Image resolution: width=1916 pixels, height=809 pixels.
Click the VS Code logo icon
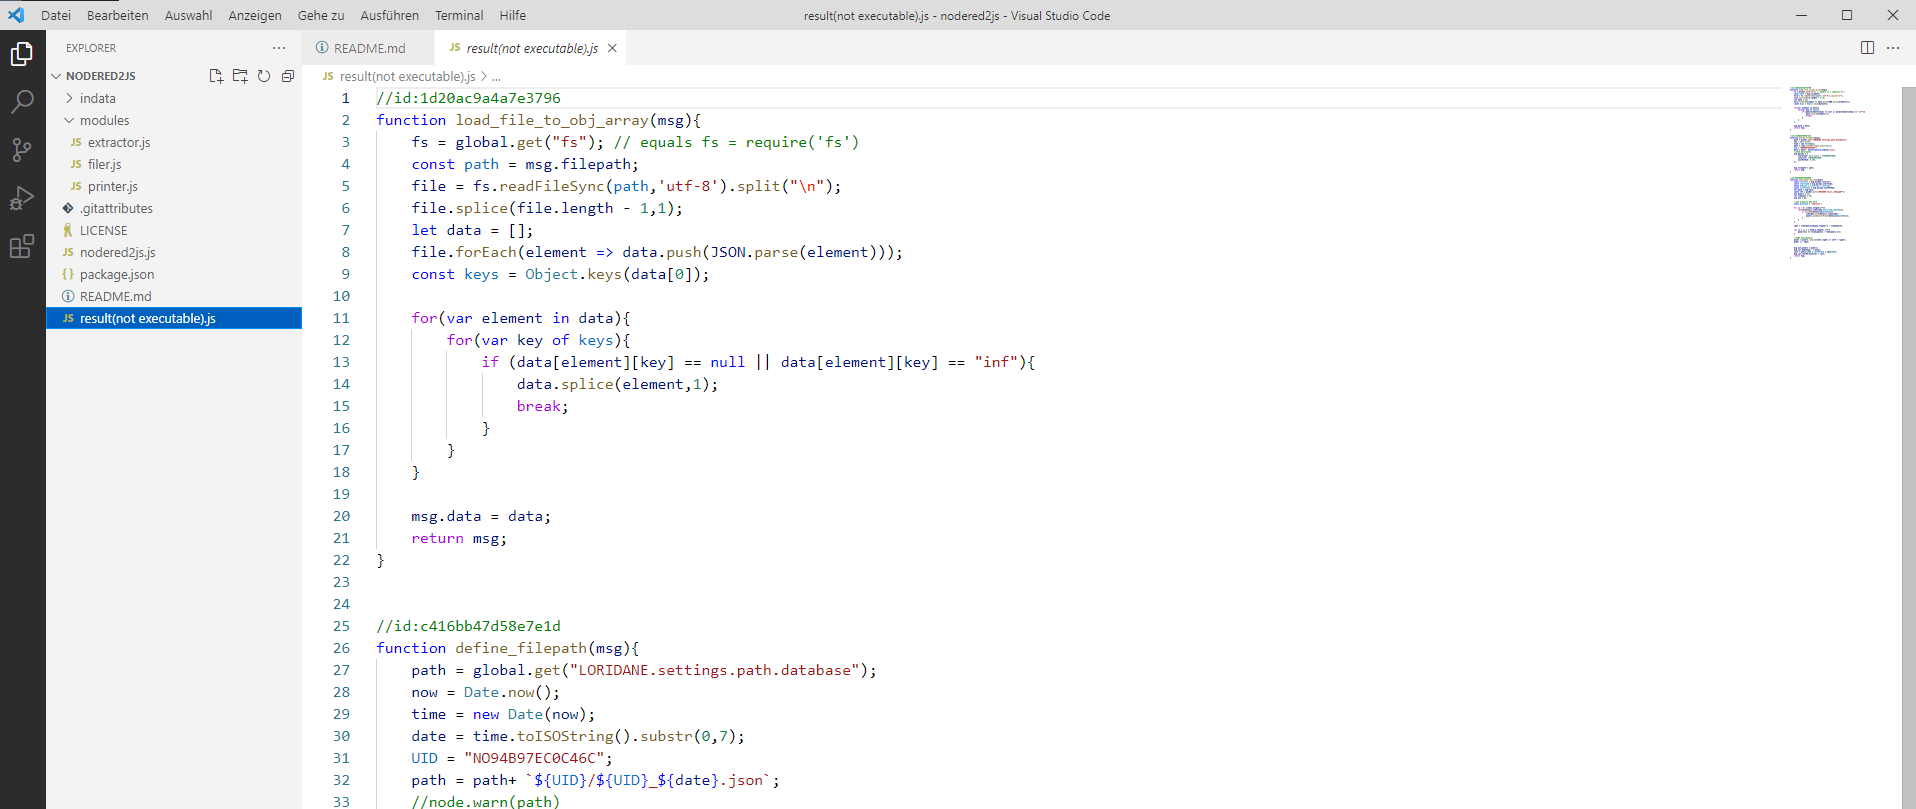[x=16, y=15]
